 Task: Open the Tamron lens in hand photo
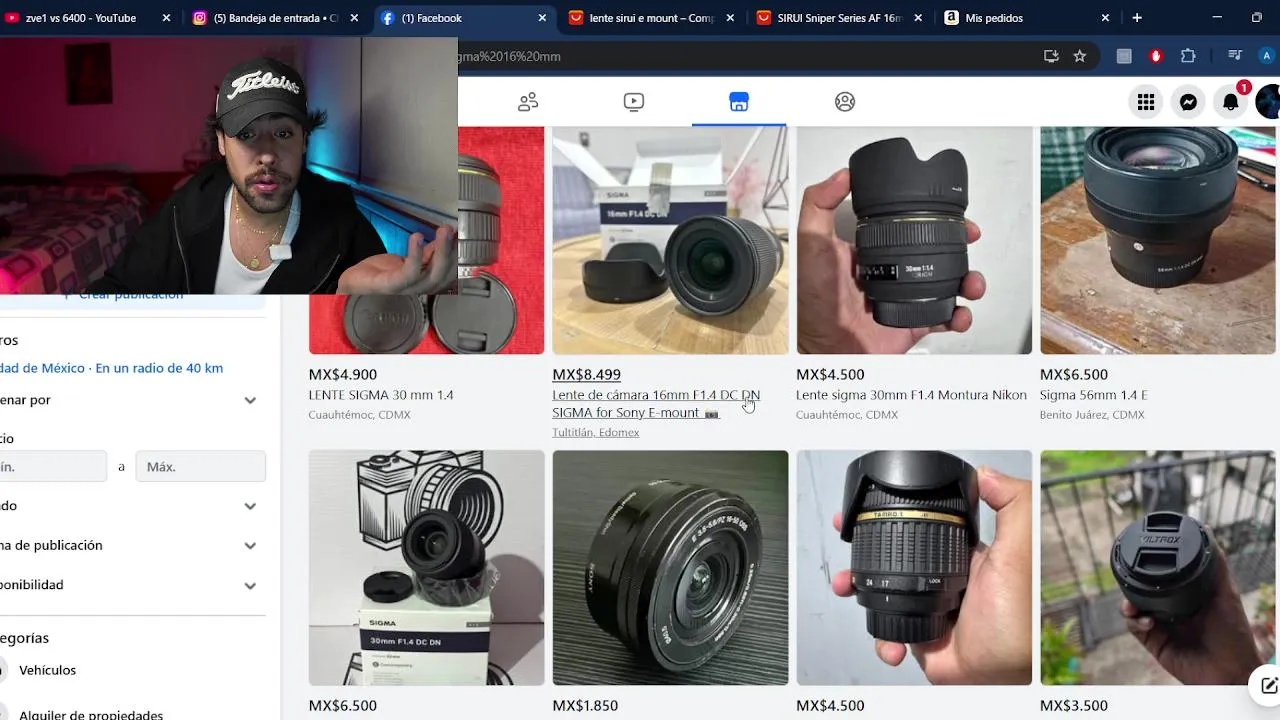(x=914, y=568)
